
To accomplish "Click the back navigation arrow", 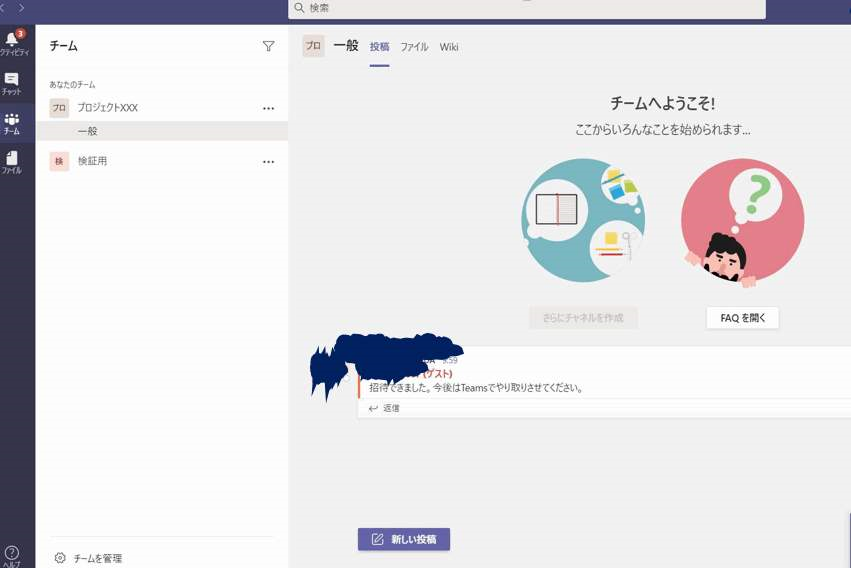I will coord(3,8).
